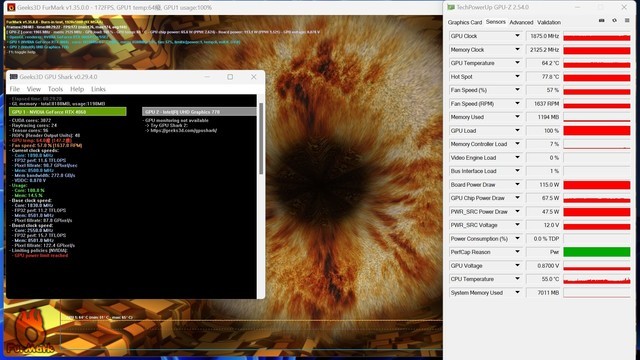Expand the PWR_SRC Power Draw dropdown
640x360 pixels.
517,211
